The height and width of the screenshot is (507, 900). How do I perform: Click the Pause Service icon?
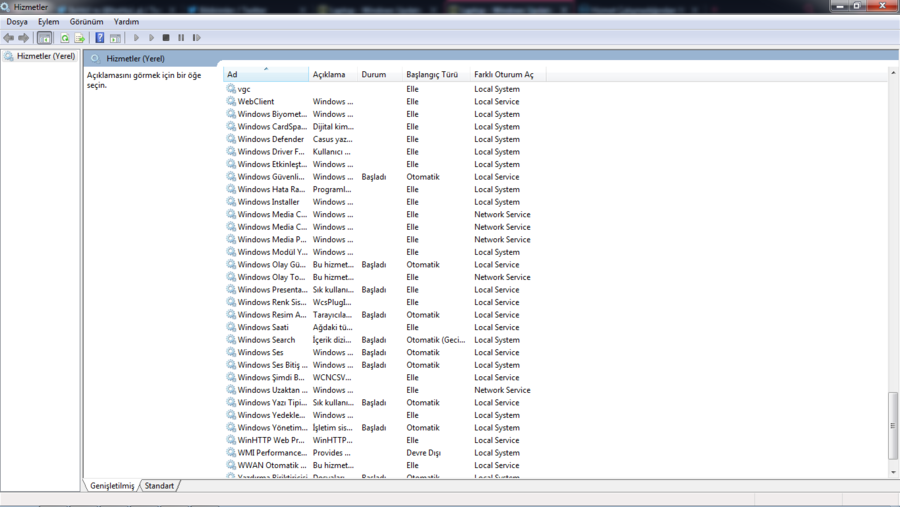coord(181,38)
